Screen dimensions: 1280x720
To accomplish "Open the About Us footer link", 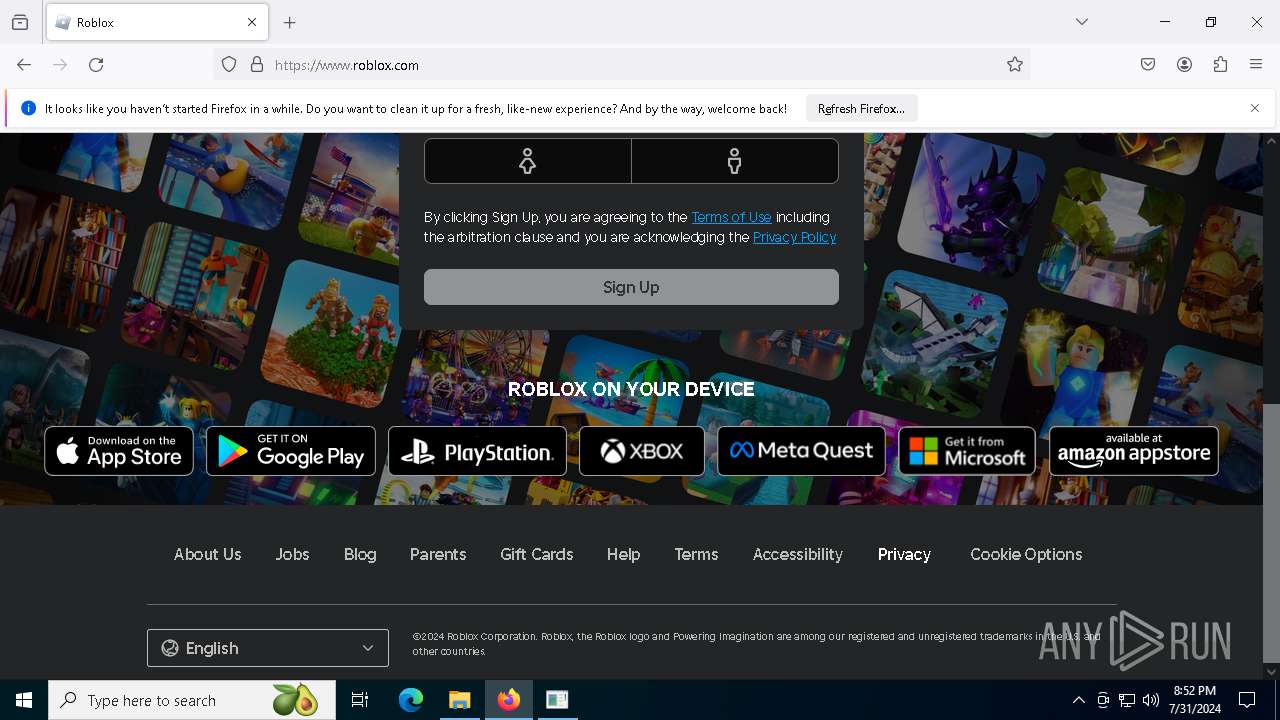I will [208, 554].
